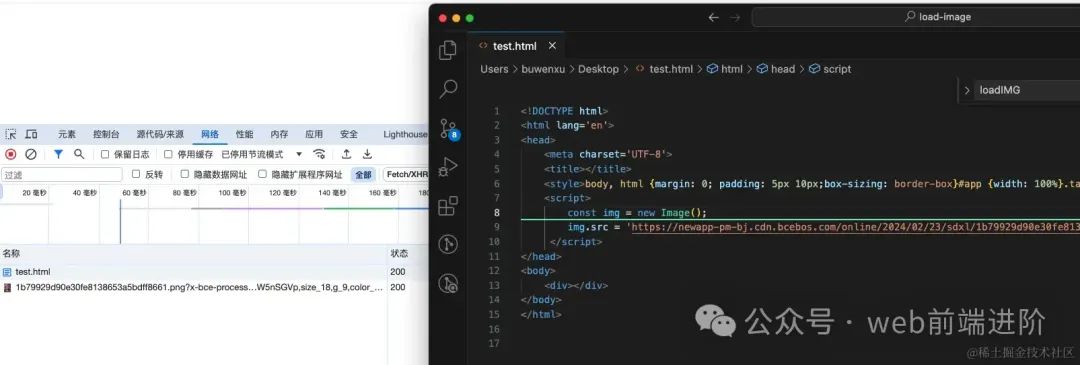Select buwenxu in the breadcrumb path
Viewport: 1080px width, 365px height.
[x=543, y=69]
